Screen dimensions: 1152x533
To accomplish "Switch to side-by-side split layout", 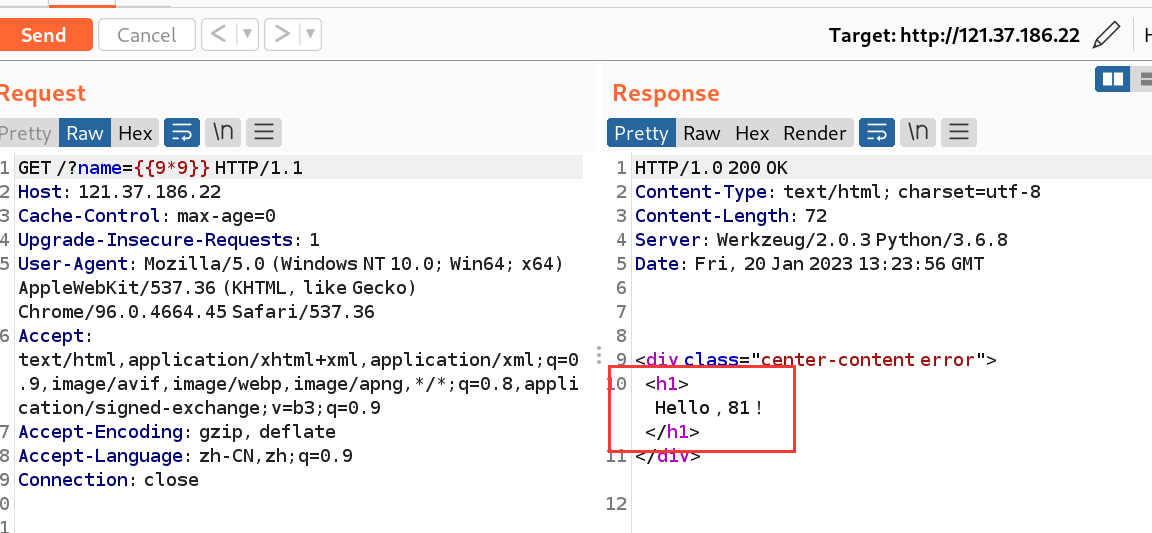I will coord(1112,79).
